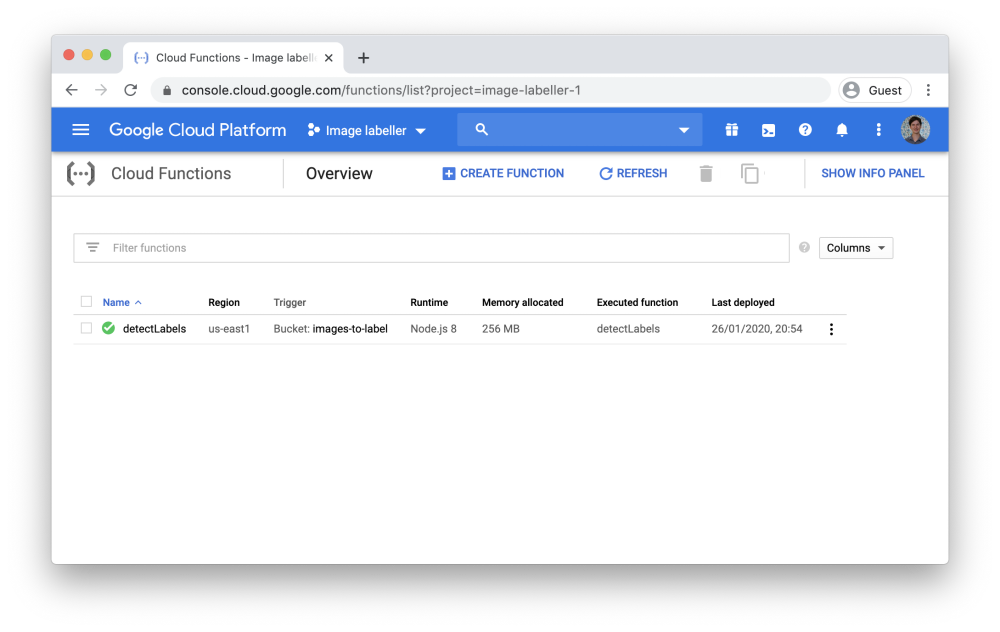Open the three-dot settings menu in header

click(x=879, y=130)
